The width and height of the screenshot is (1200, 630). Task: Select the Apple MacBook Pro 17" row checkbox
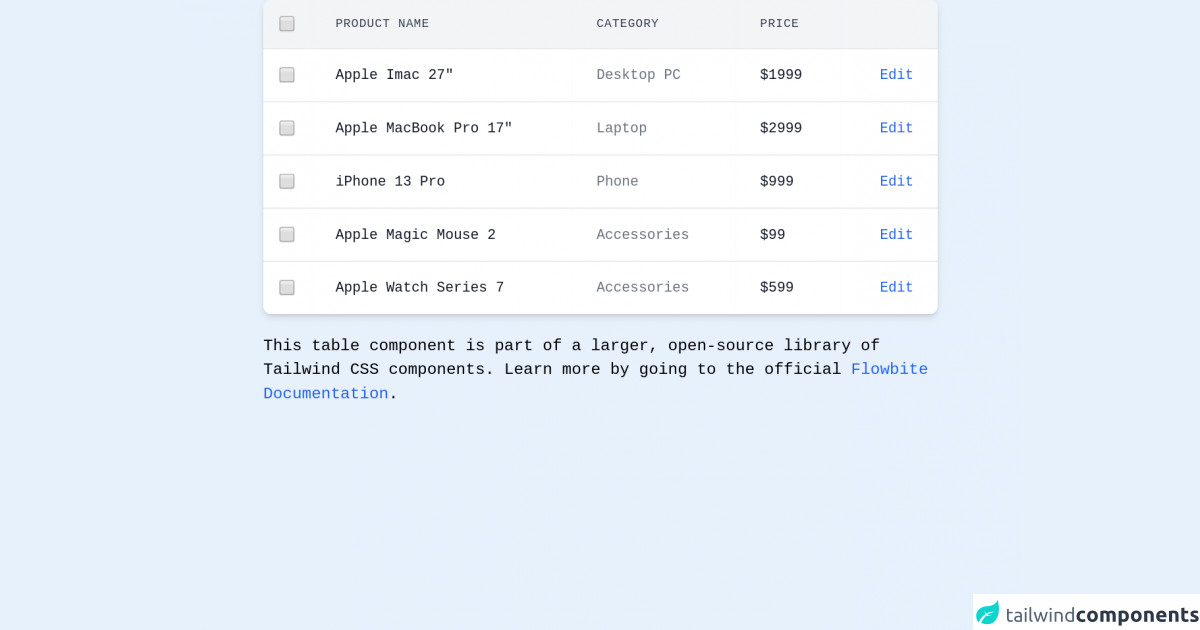[287, 128]
